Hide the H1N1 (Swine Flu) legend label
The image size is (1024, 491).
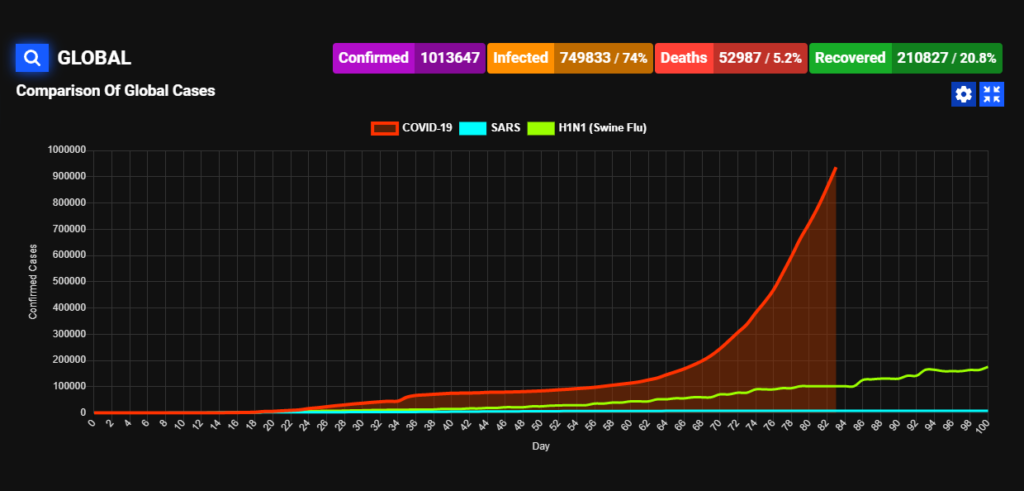[x=608, y=128]
